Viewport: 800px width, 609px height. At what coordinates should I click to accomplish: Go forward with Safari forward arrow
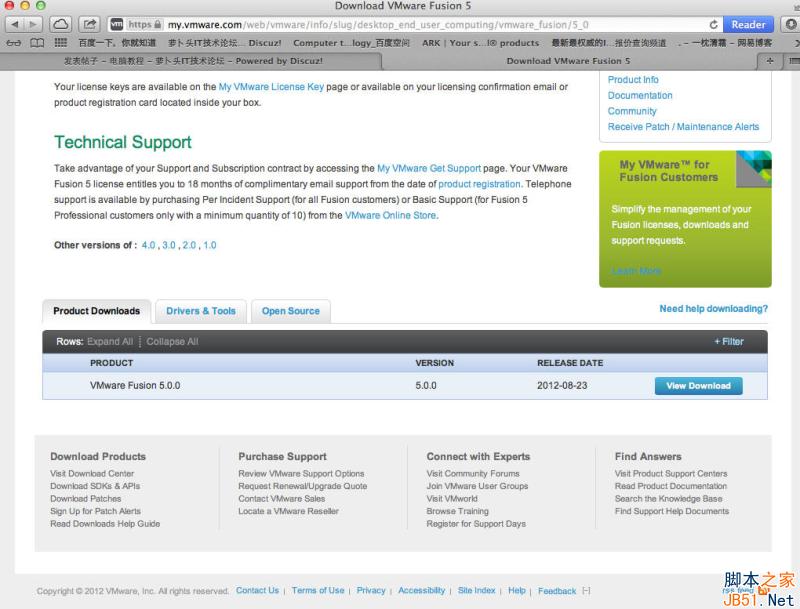pyautogui.click(x=33, y=24)
